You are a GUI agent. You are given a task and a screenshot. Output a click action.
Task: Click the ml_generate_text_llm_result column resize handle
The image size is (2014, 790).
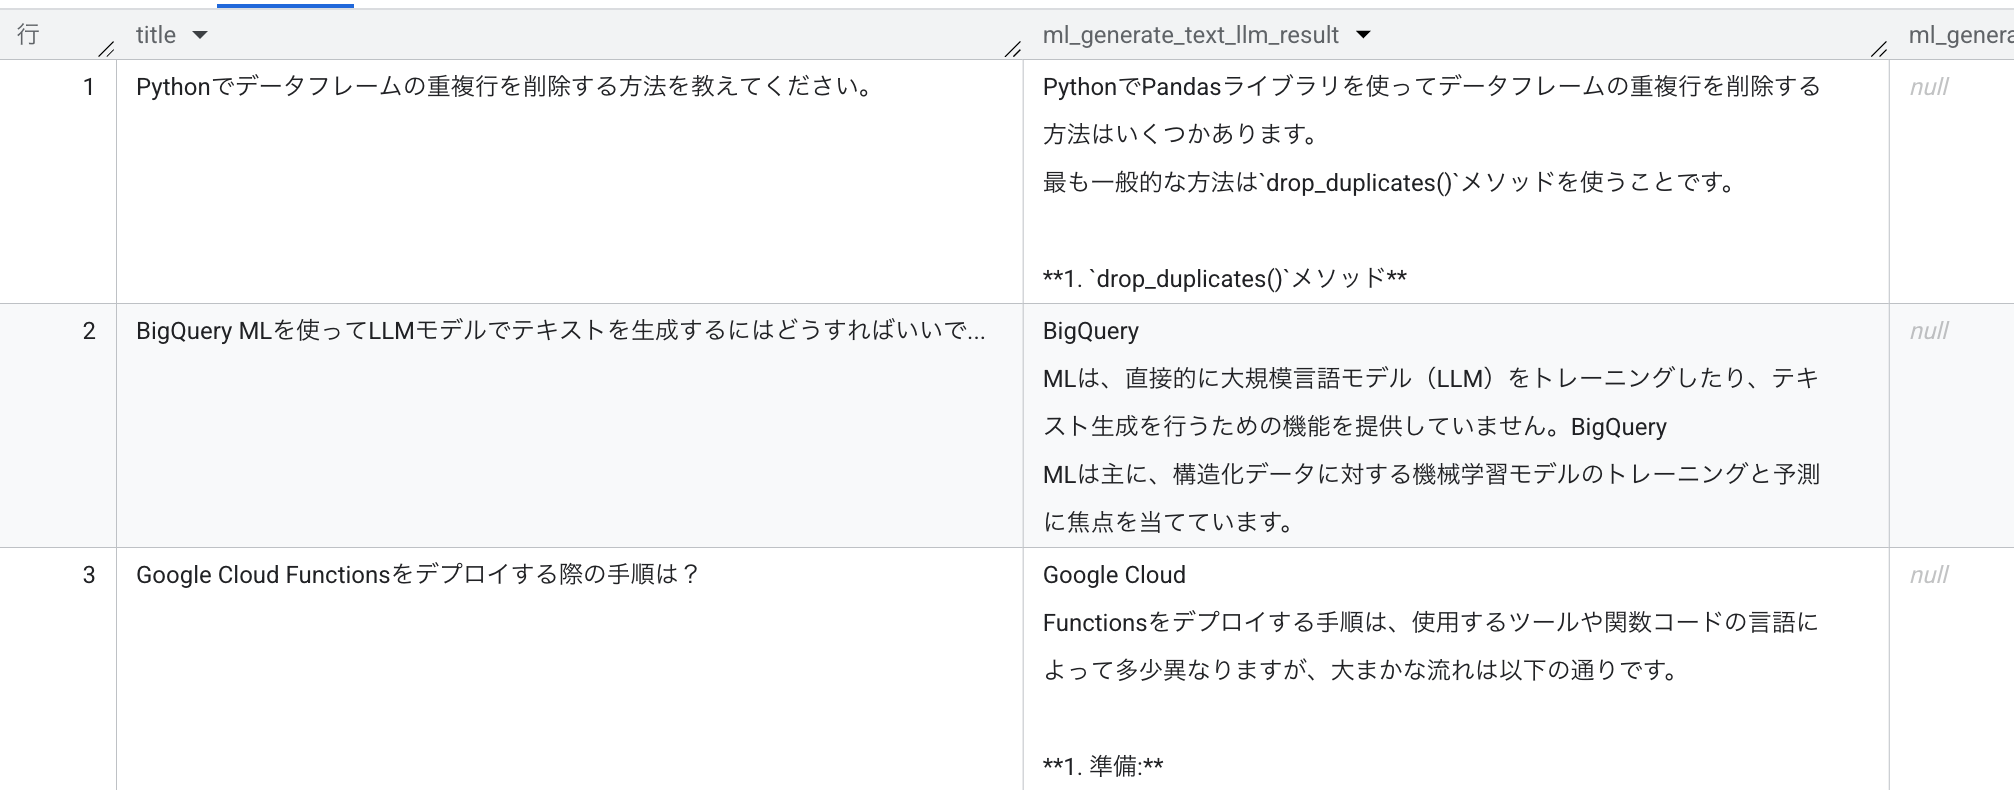click(1878, 48)
